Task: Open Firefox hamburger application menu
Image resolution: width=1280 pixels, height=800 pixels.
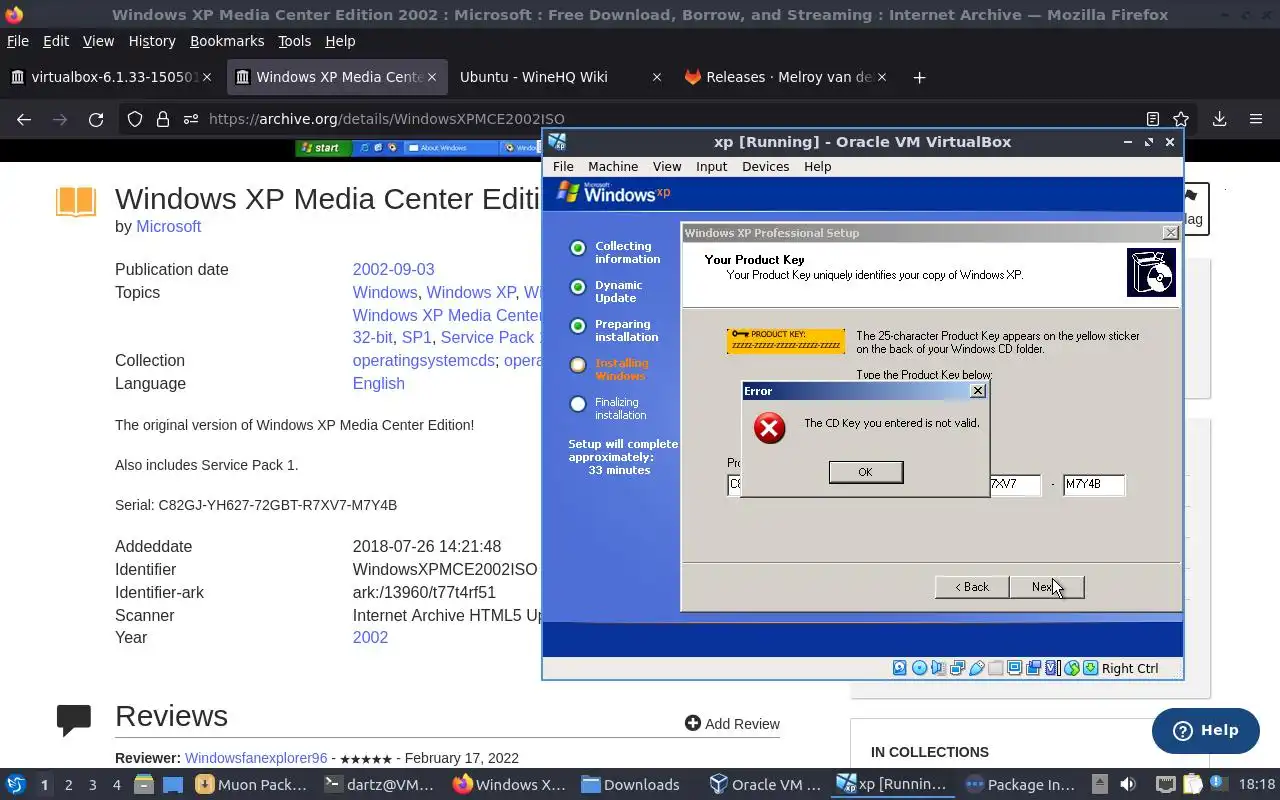Action: [x=1256, y=119]
